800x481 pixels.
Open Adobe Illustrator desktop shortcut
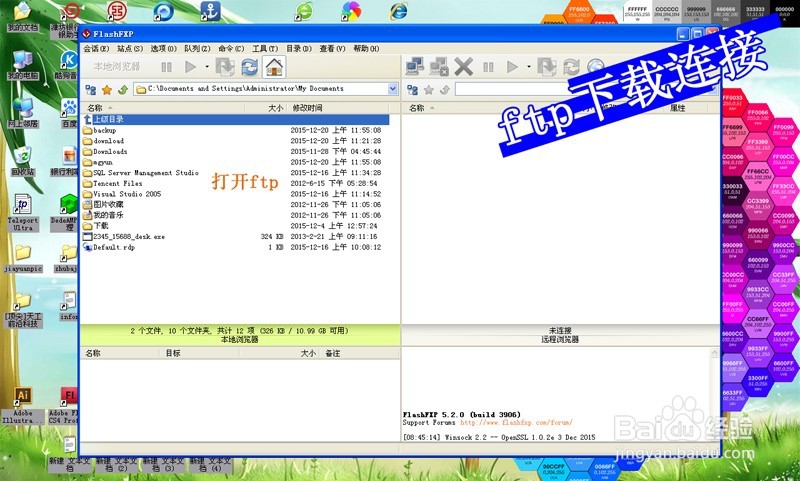click(x=22, y=406)
